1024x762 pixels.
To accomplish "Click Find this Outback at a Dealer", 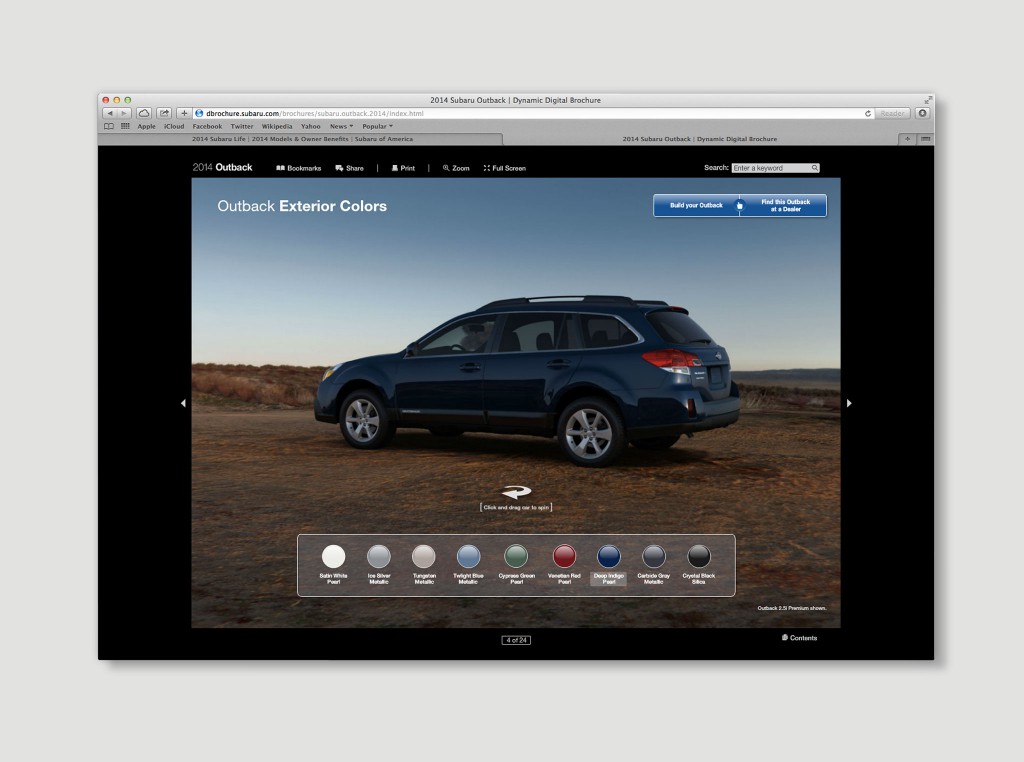I will pyautogui.click(x=785, y=206).
